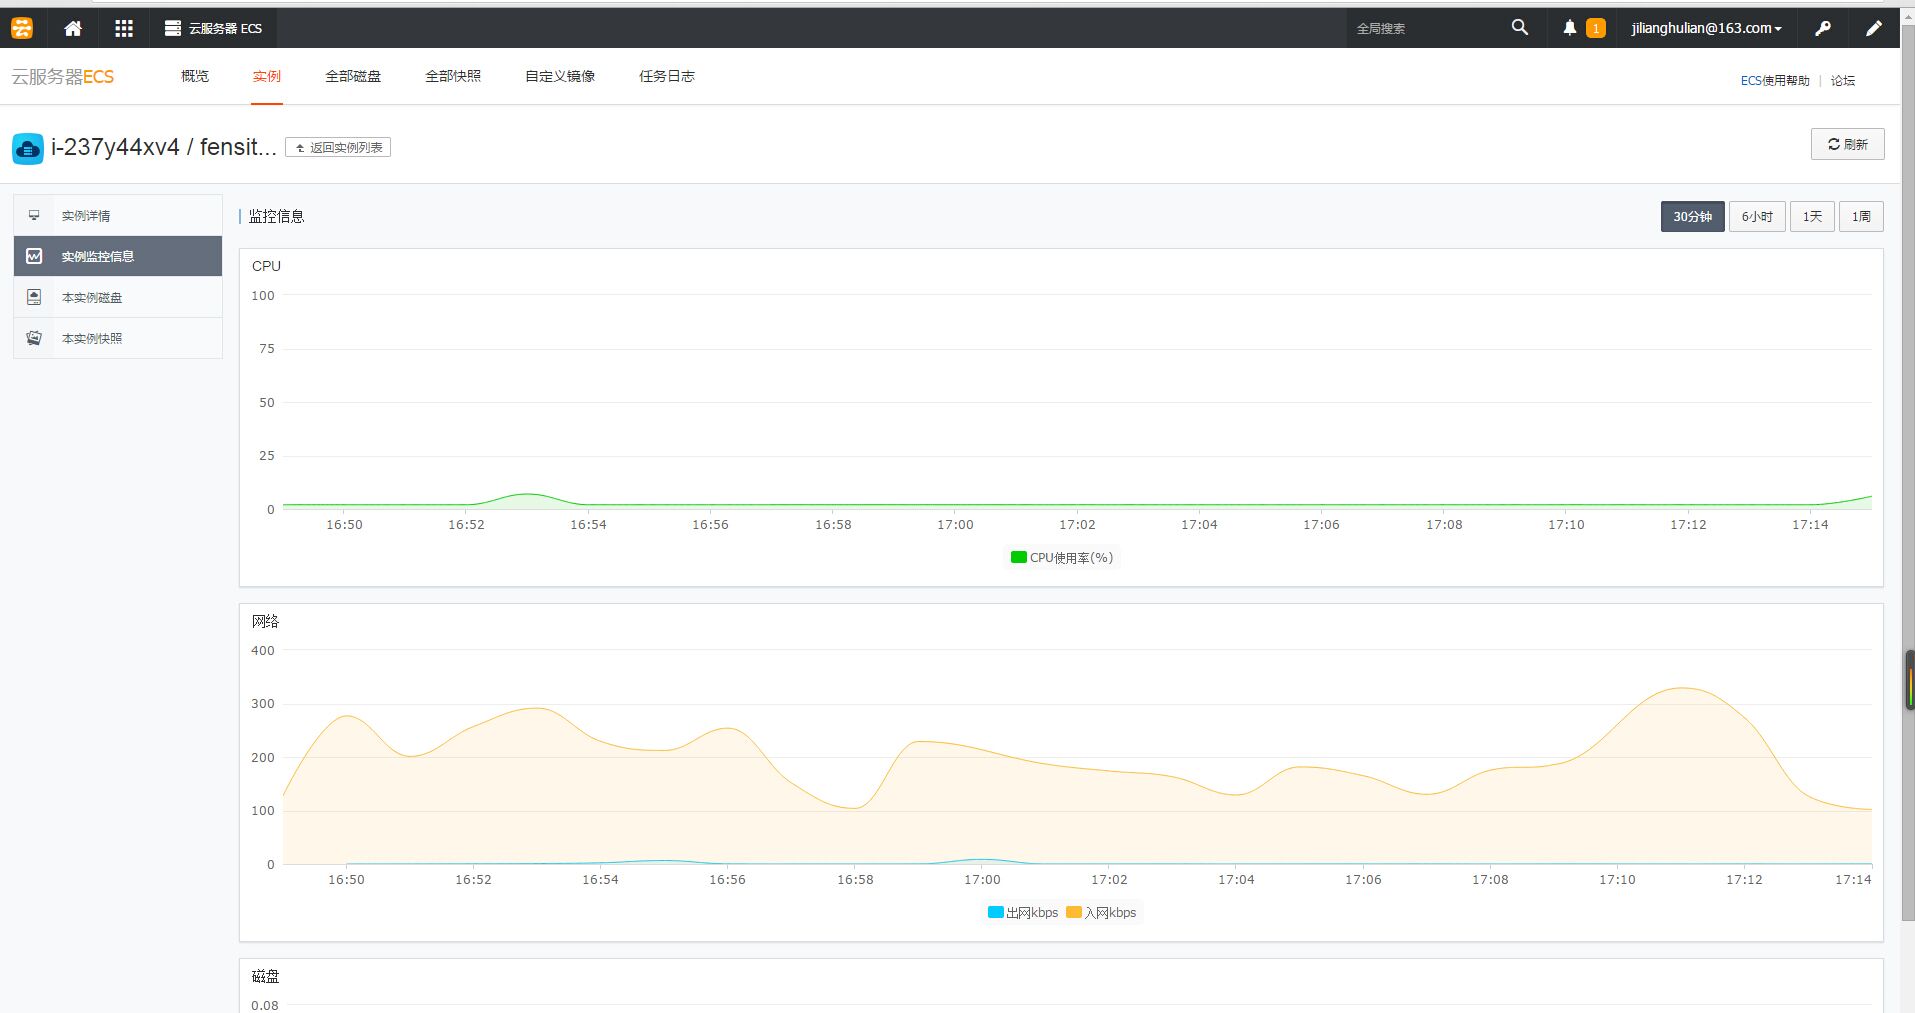This screenshot has width=1915, height=1013.
Task: Select the 6小时 time range
Action: (x=1757, y=216)
